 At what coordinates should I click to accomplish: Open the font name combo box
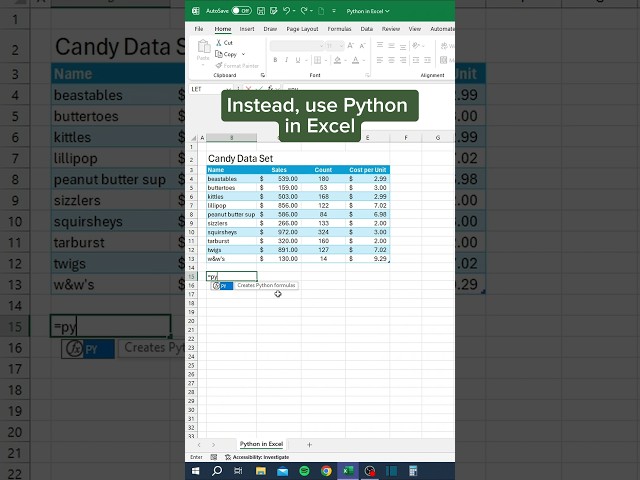[x=297, y=46]
